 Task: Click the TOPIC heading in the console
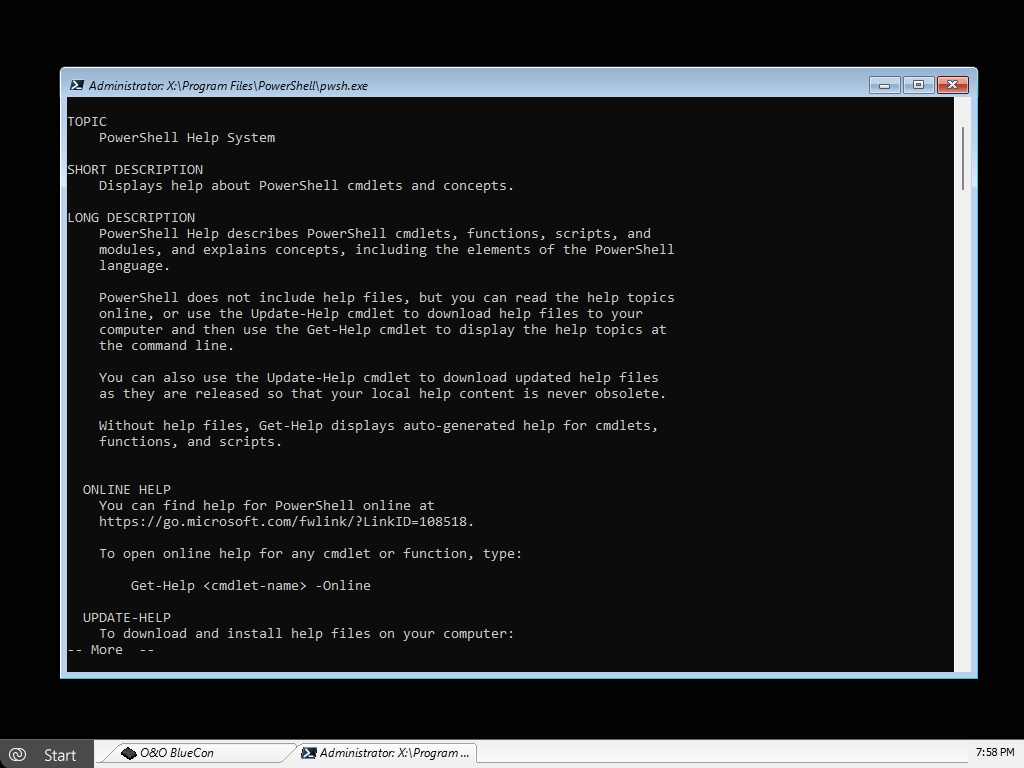87,122
